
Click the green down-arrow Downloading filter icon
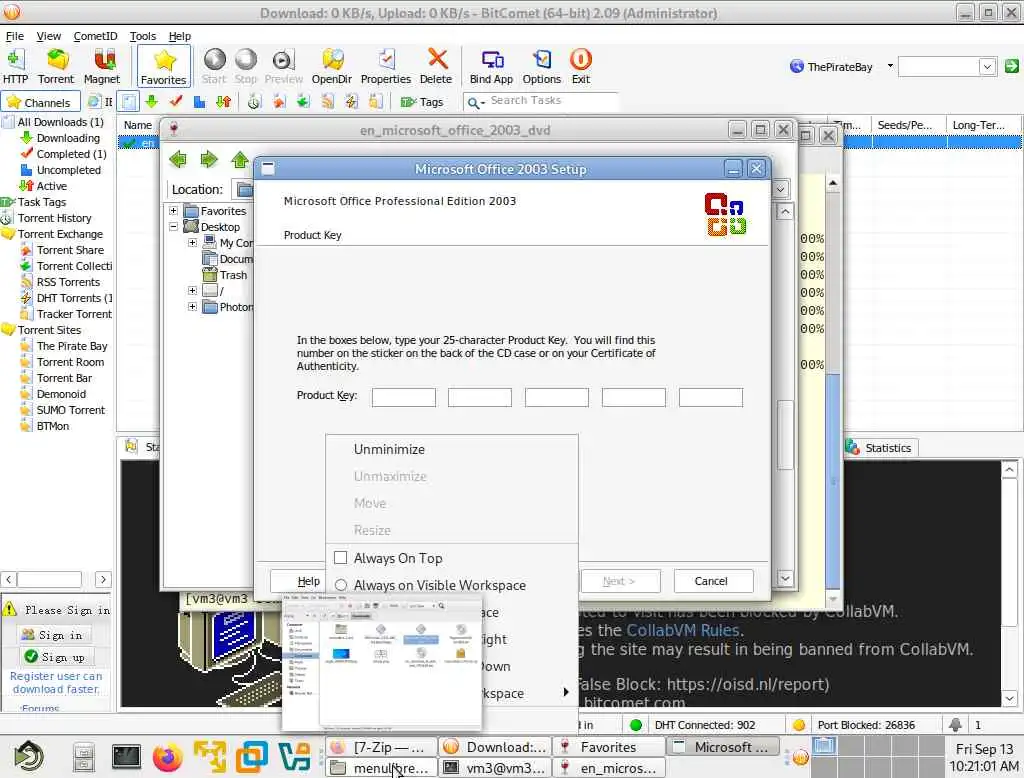(x=152, y=101)
